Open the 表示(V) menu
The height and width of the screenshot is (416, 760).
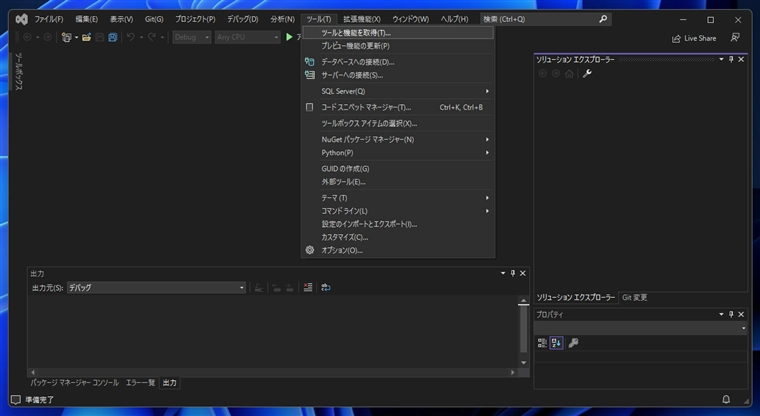coord(121,19)
